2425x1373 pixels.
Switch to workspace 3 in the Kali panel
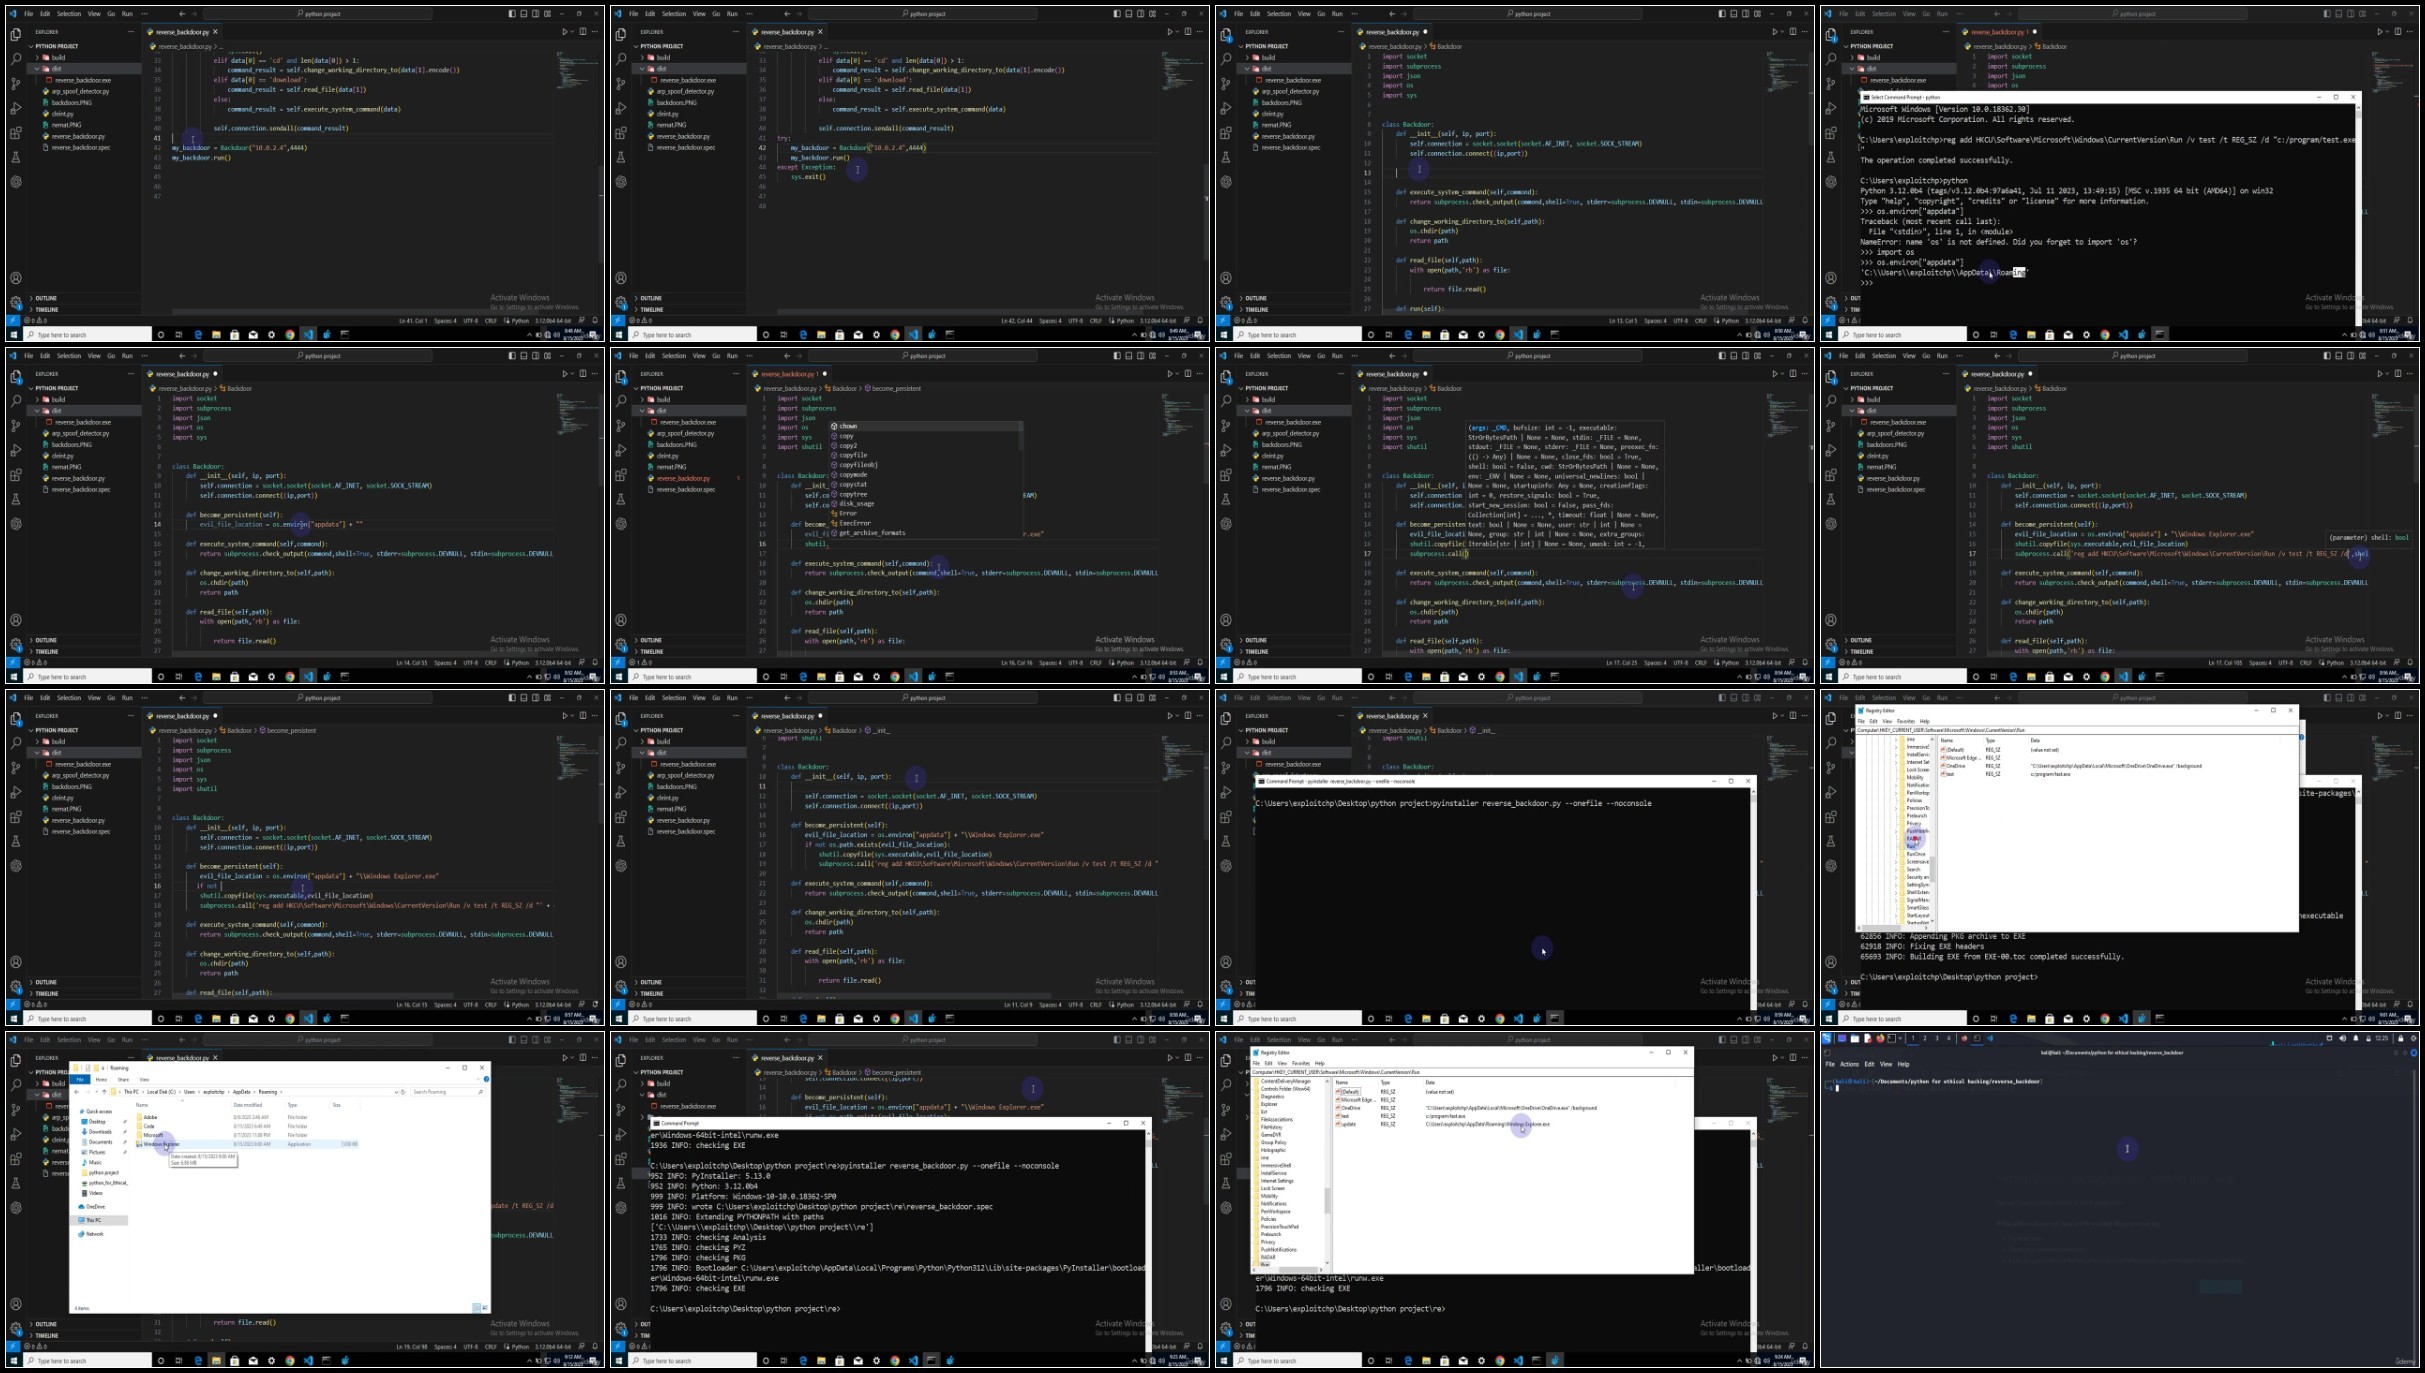1937,1038
